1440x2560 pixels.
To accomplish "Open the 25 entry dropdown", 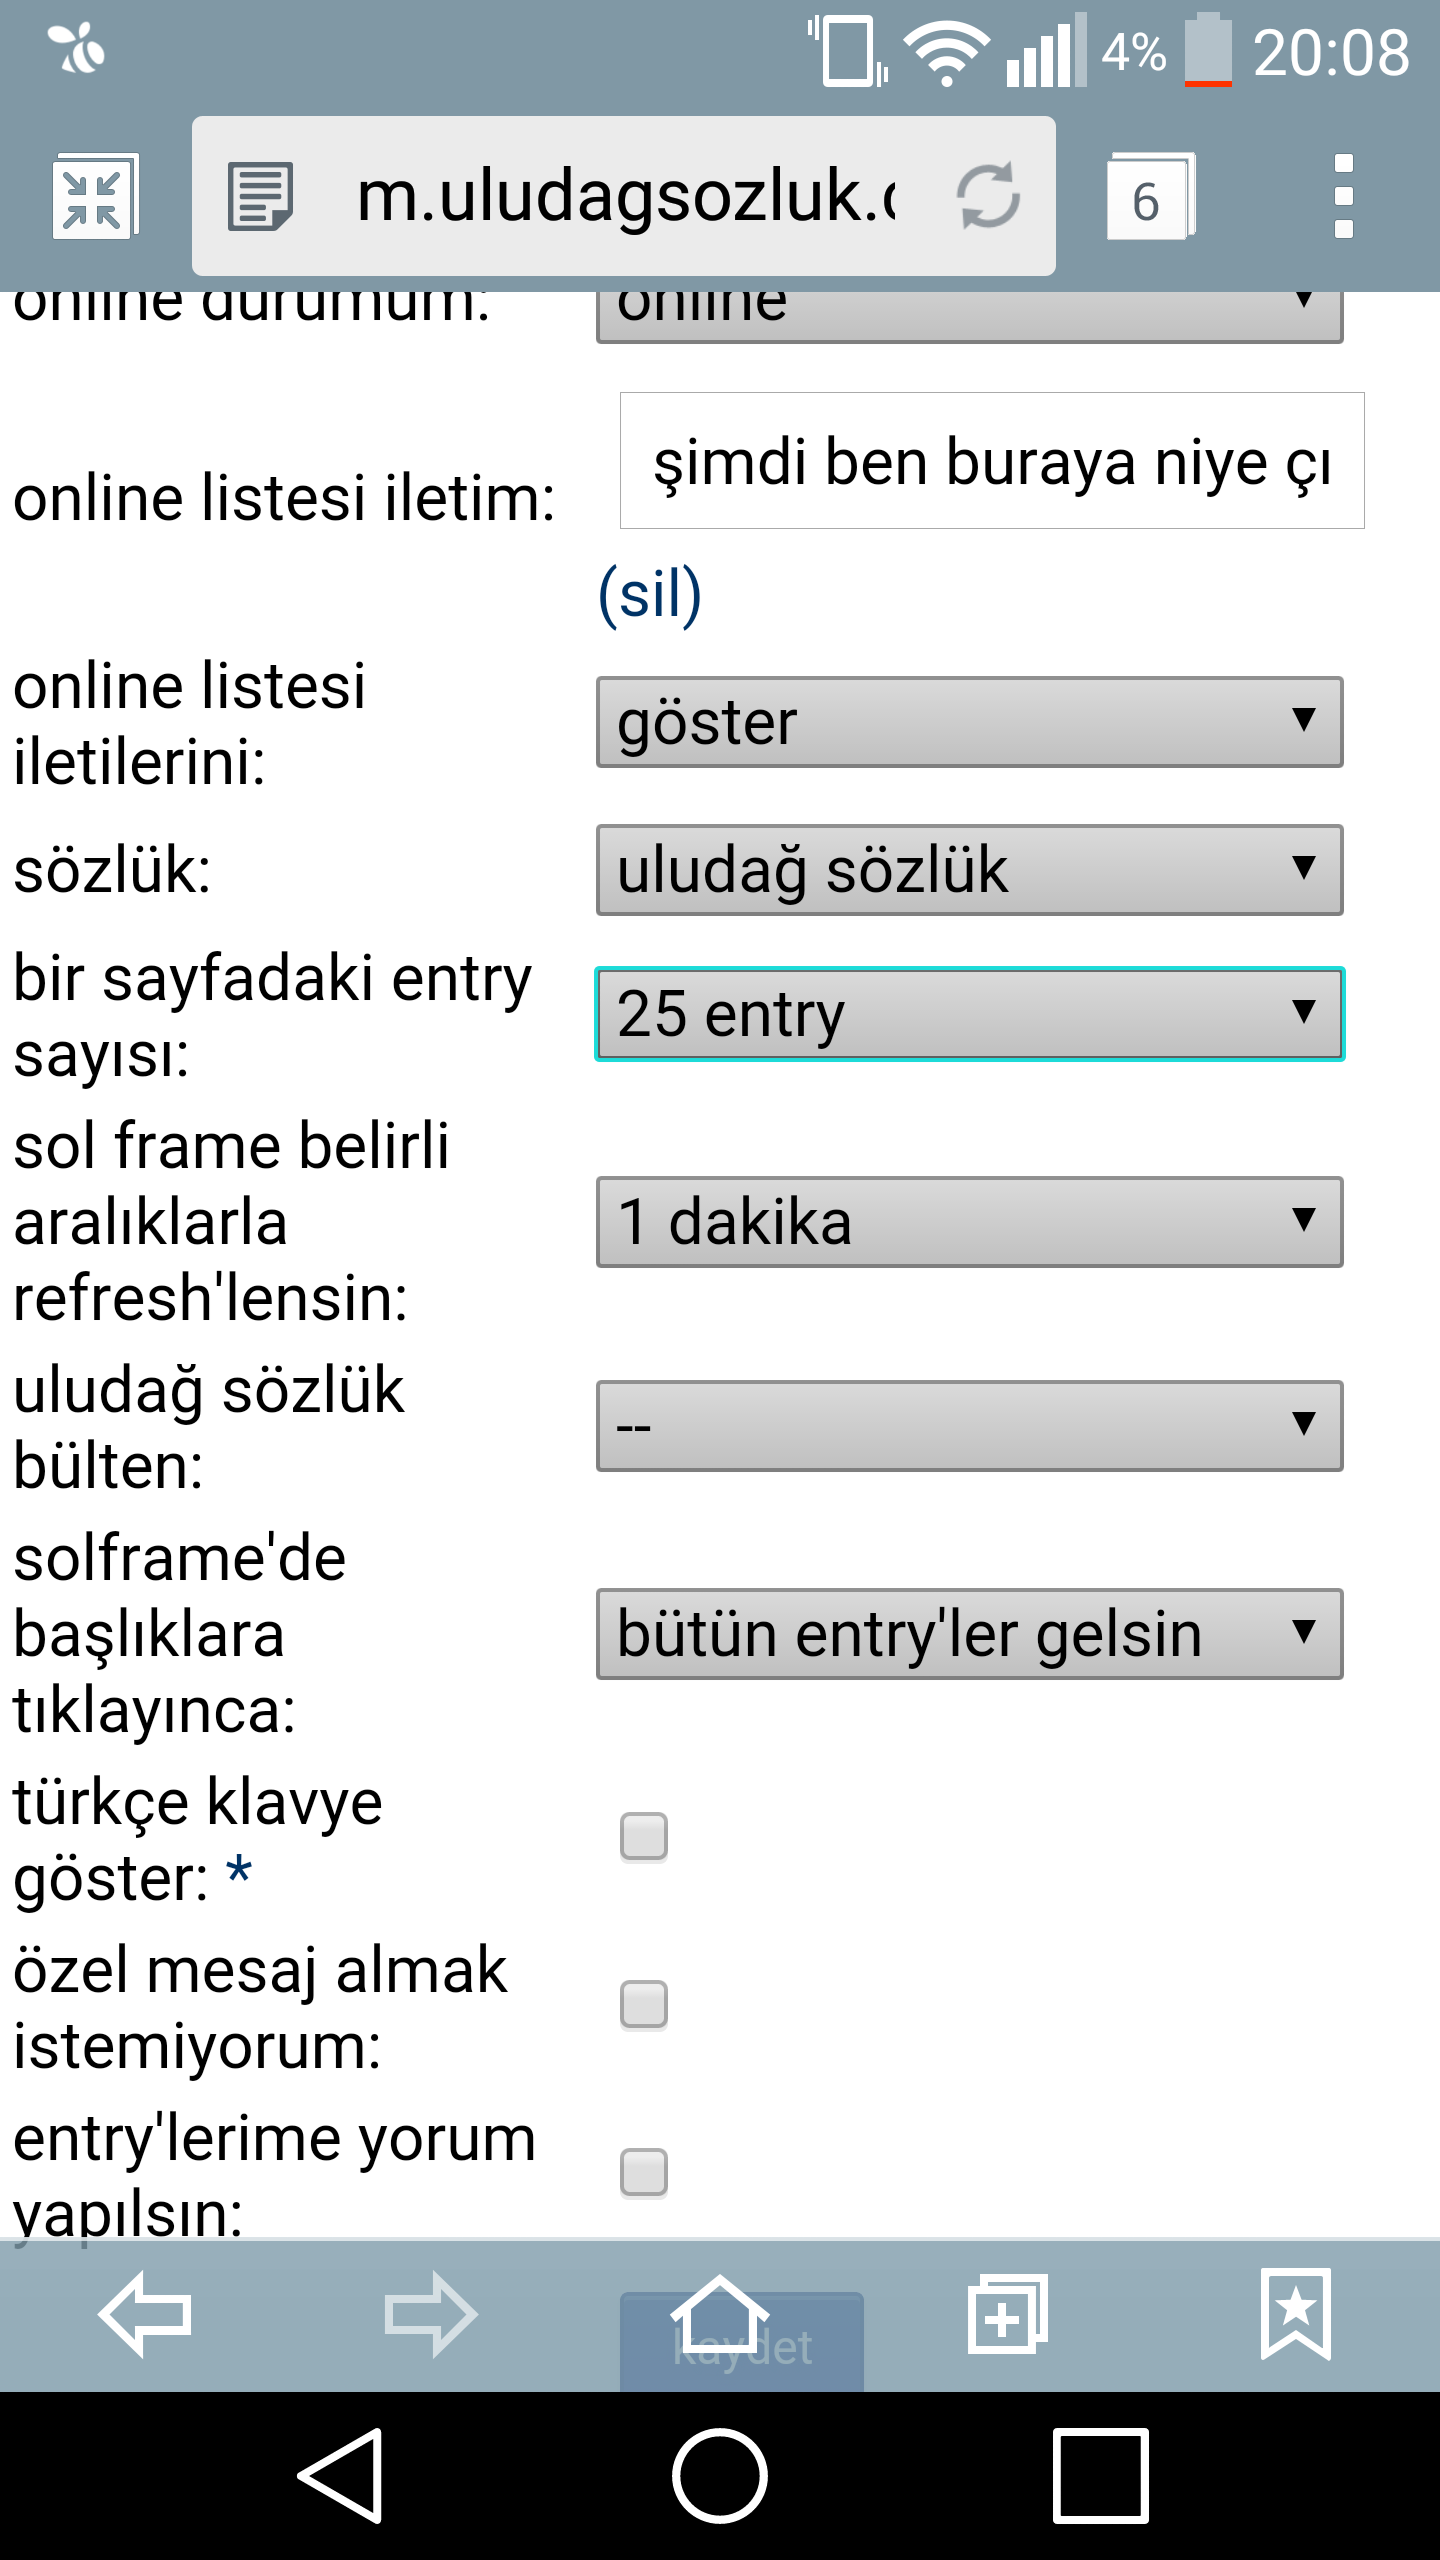I will pyautogui.click(x=970, y=1014).
